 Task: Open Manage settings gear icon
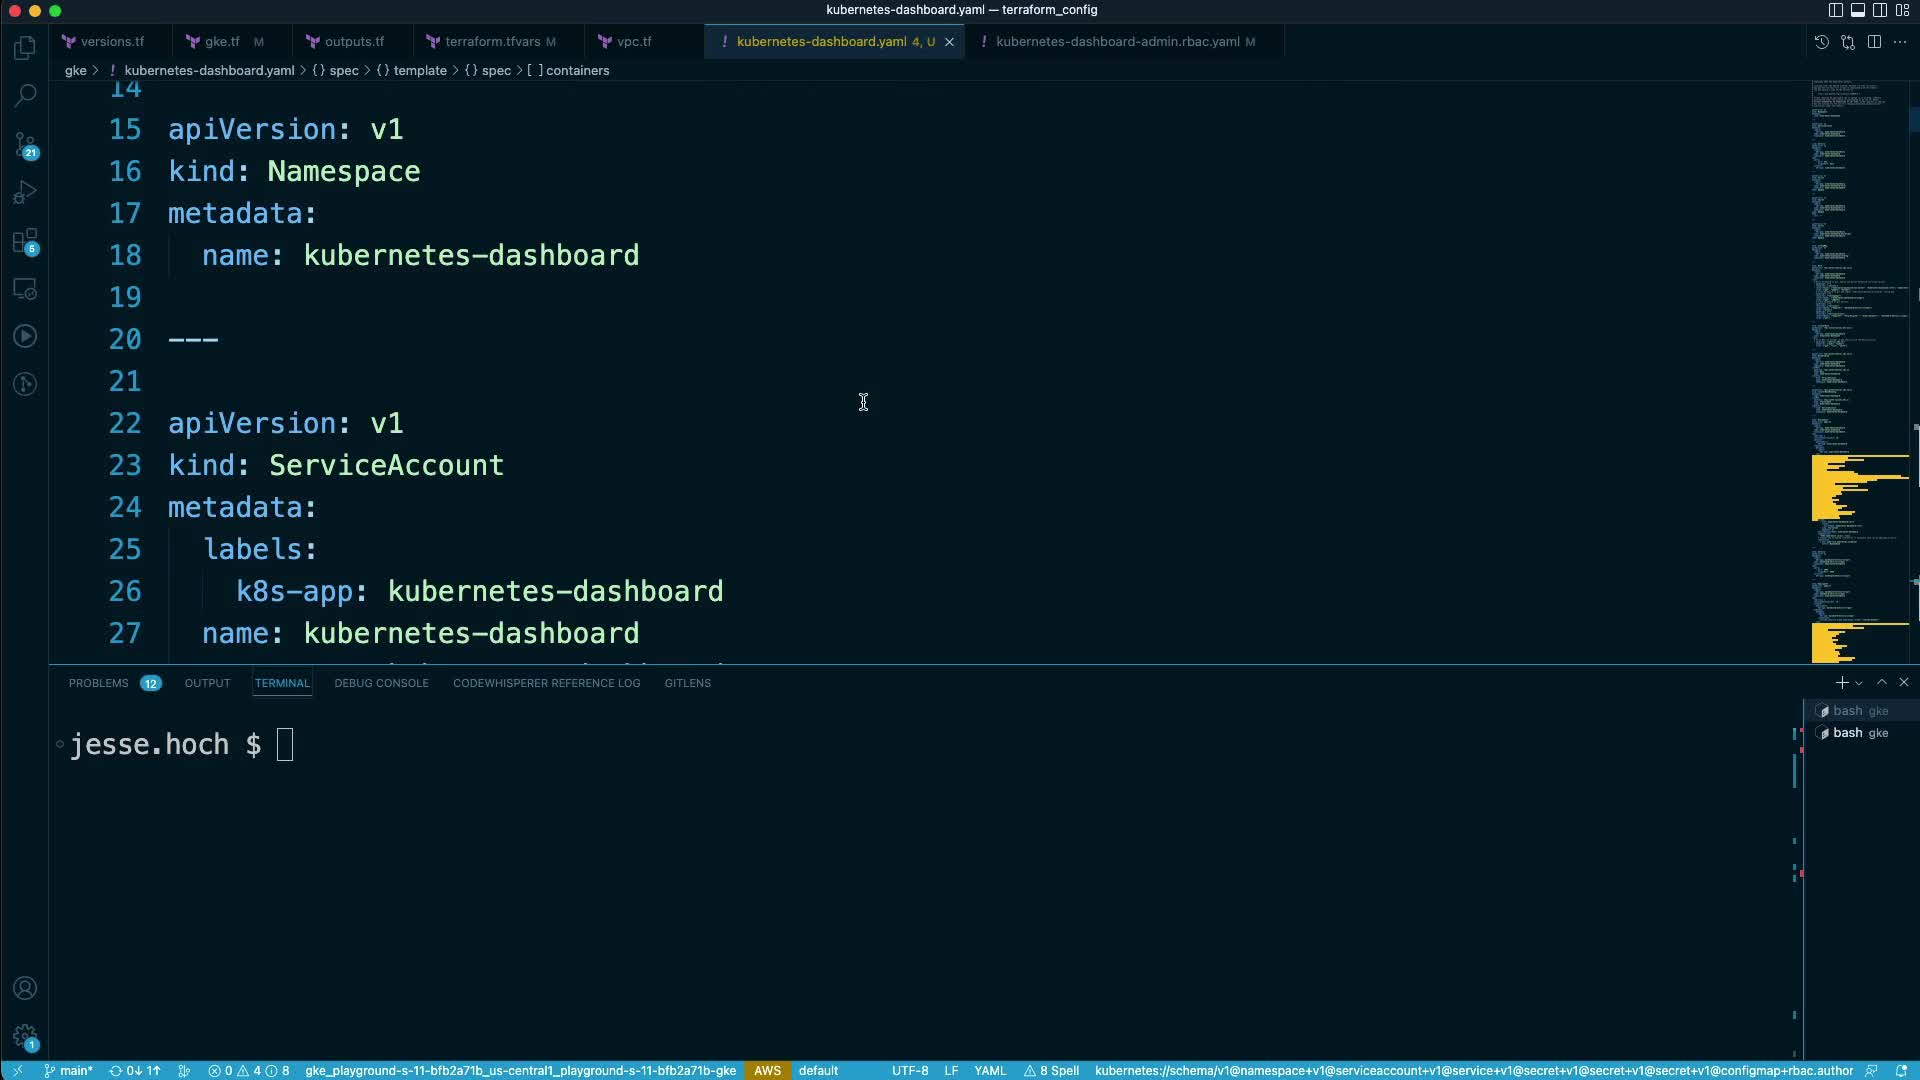[x=25, y=1036]
